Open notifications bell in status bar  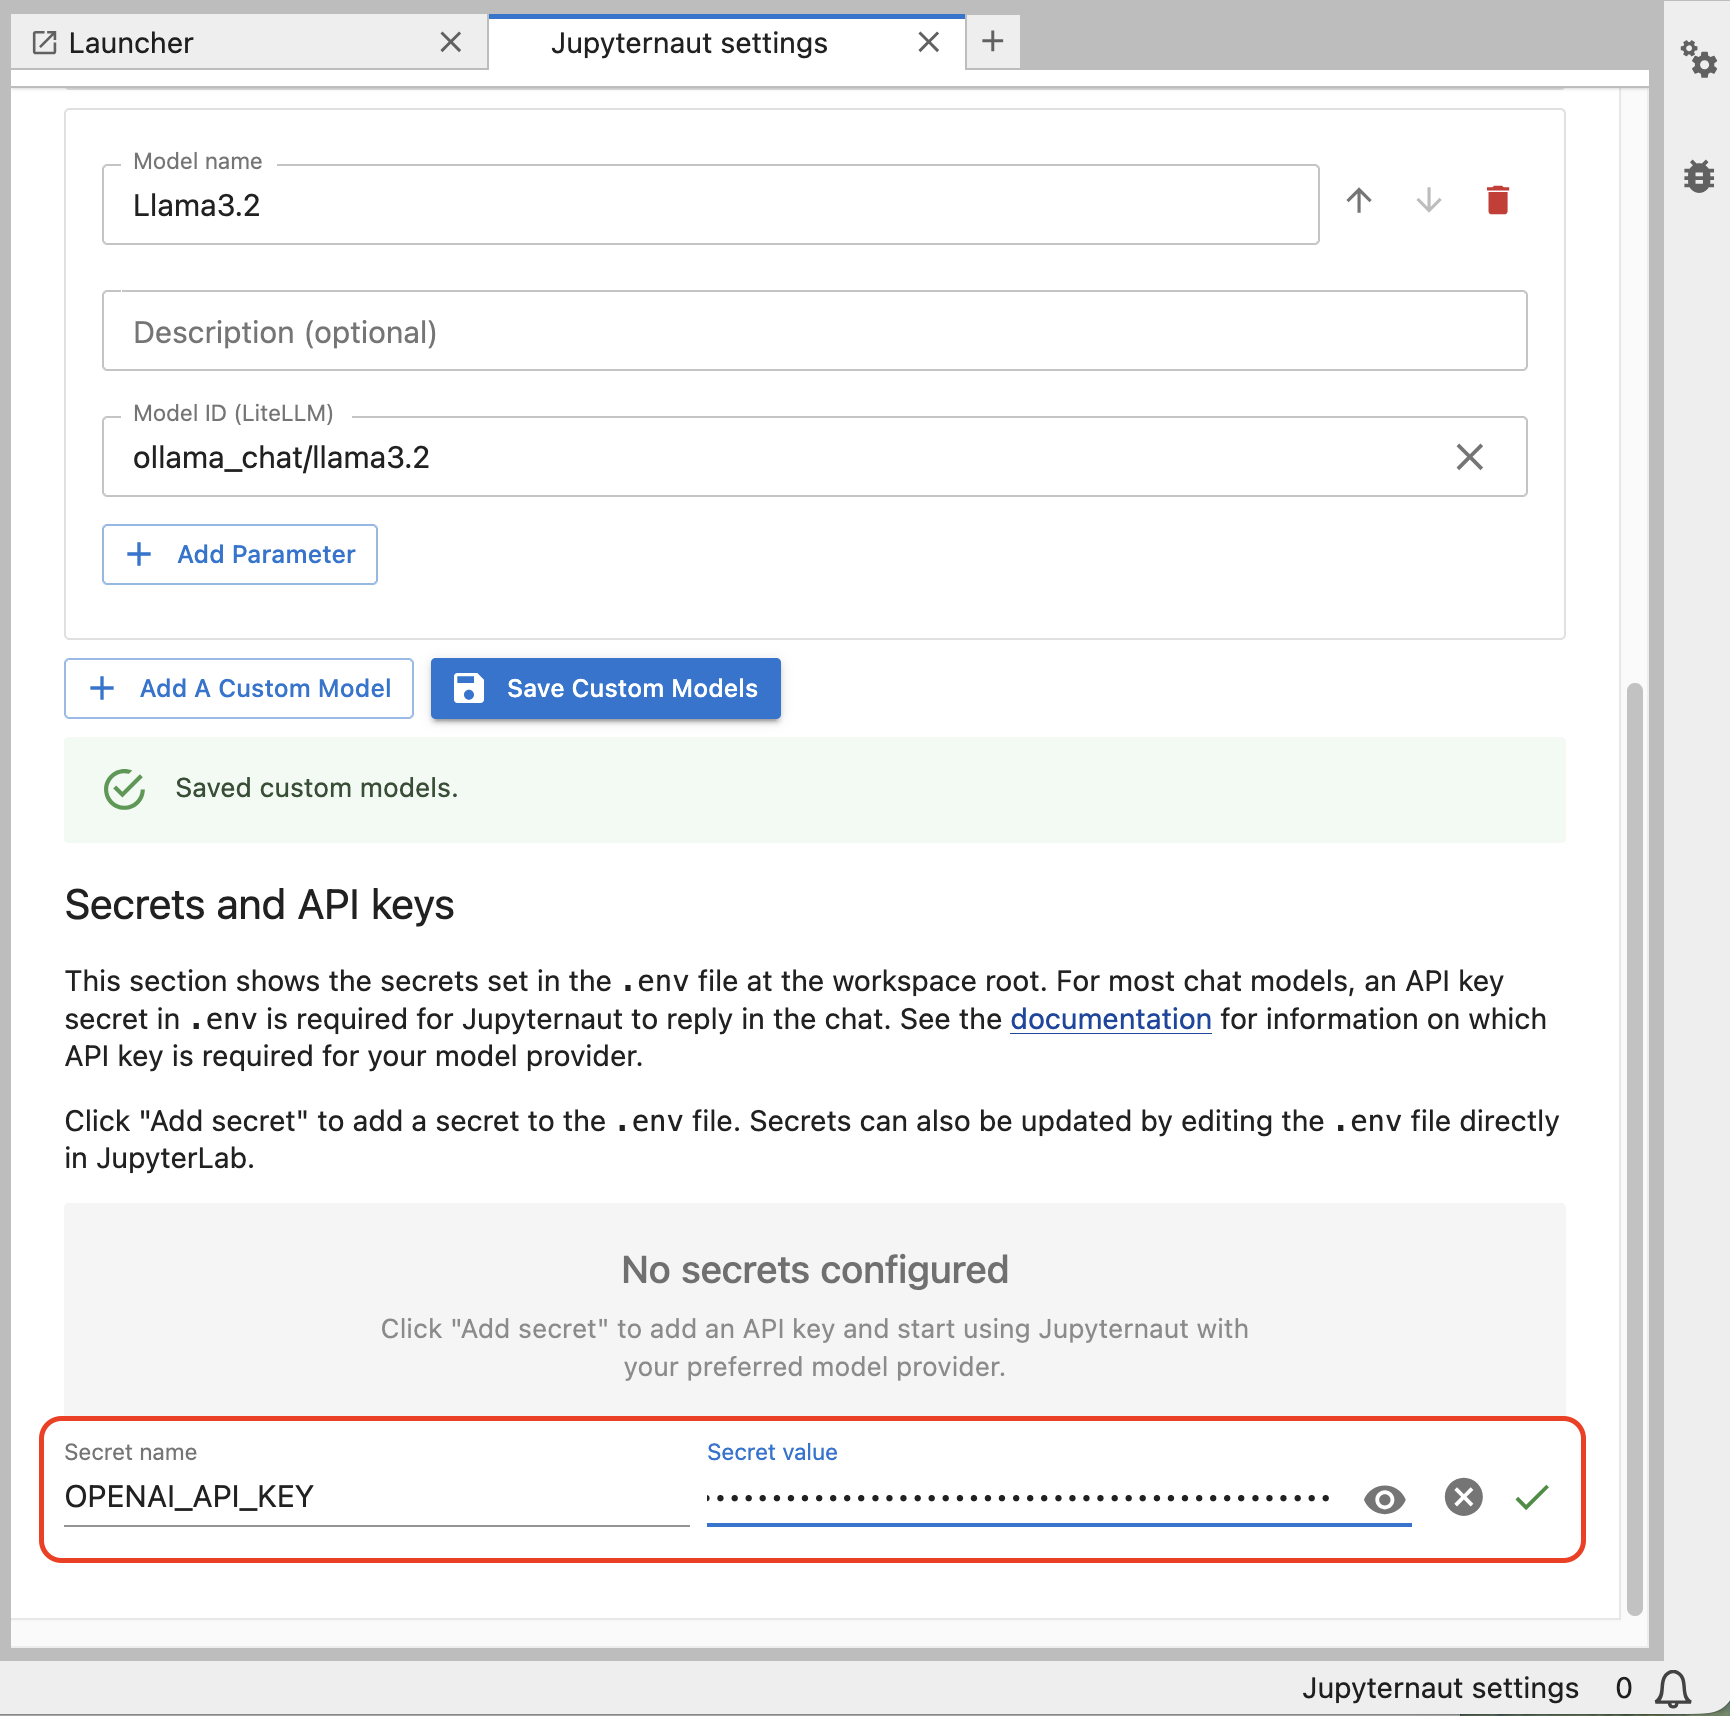tap(1672, 1689)
